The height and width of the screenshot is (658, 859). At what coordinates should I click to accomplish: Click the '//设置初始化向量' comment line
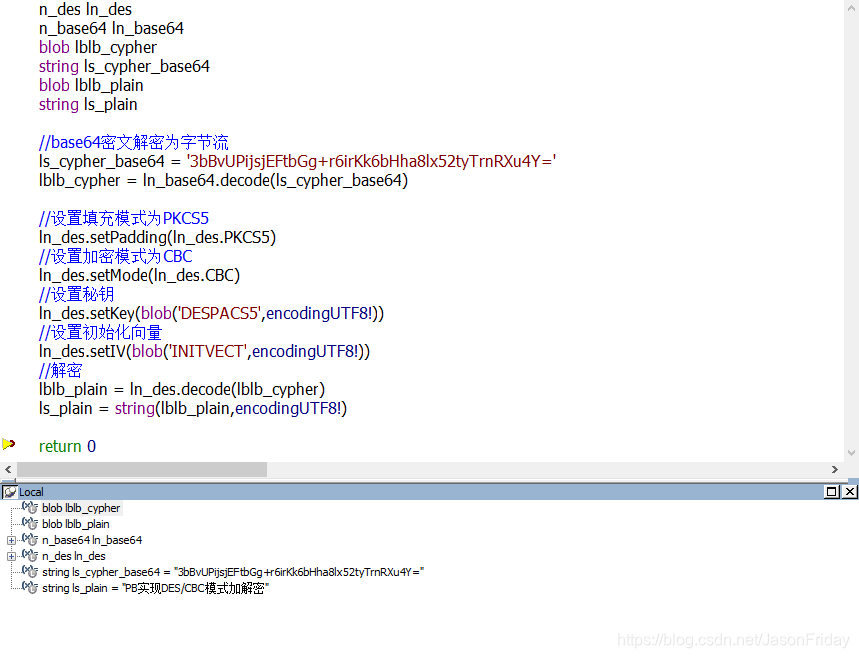pos(101,333)
